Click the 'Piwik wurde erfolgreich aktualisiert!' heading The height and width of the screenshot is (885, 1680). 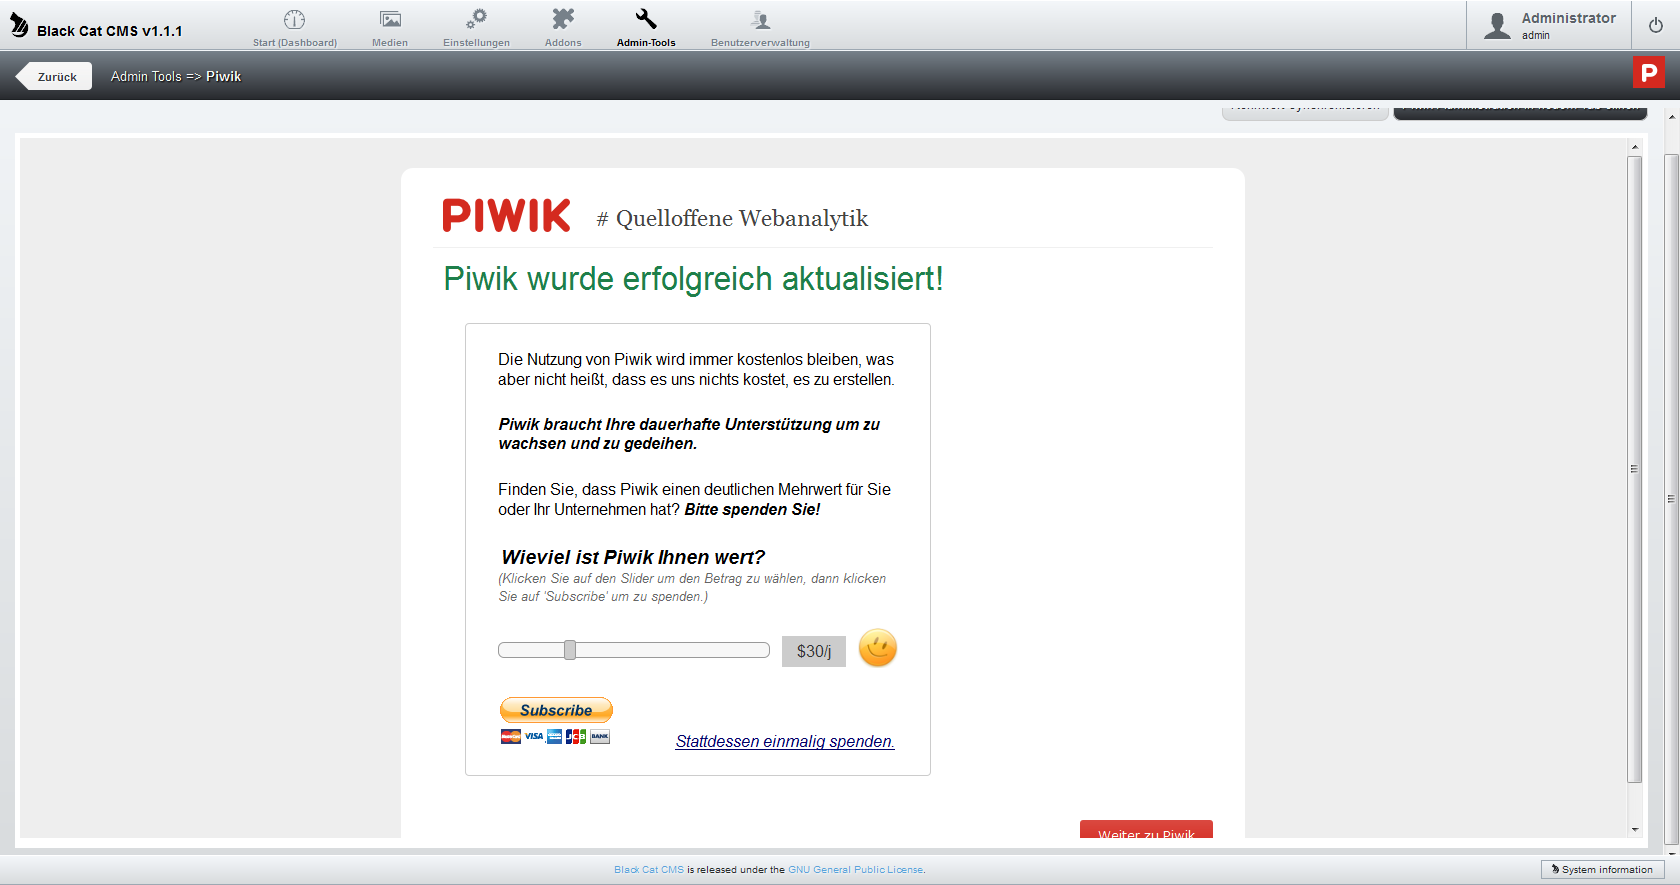point(693,278)
